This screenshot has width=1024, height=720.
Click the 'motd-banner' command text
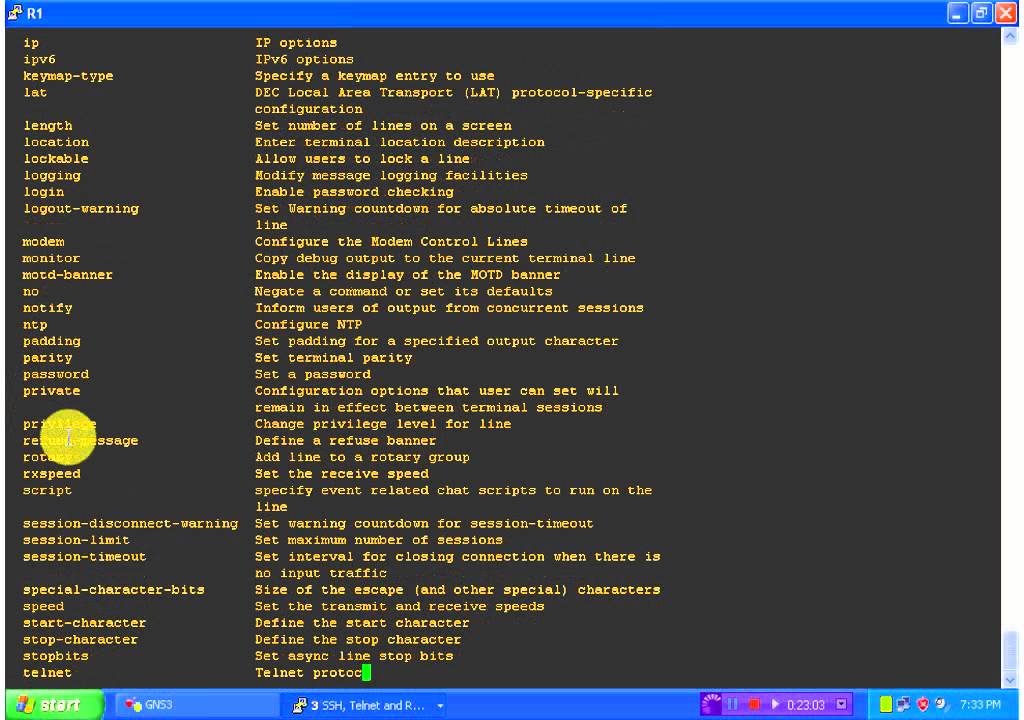[x=67, y=275]
